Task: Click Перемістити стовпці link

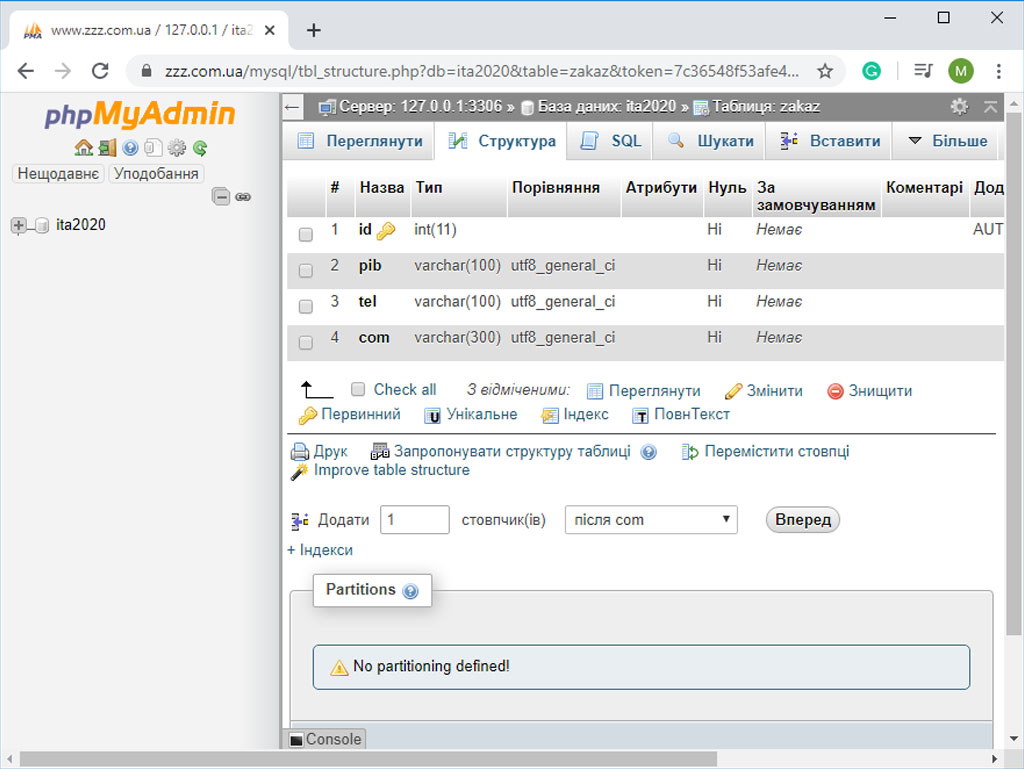Action: click(x=765, y=452)
